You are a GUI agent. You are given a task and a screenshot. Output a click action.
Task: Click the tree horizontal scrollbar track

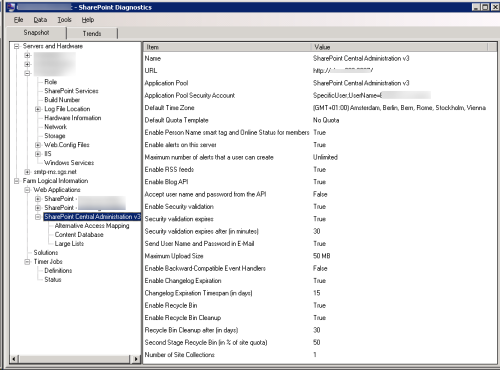point(75,359)
